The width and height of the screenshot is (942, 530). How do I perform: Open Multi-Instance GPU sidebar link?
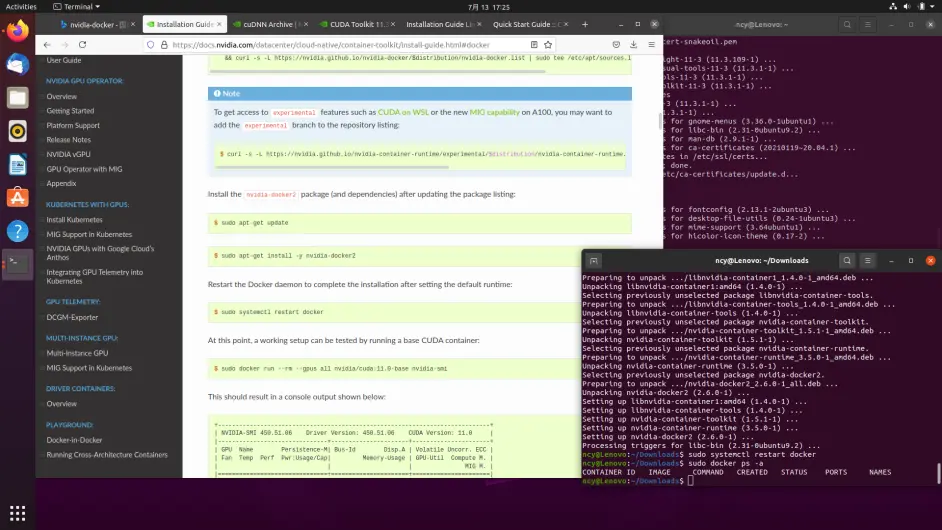tap(77, 353)
